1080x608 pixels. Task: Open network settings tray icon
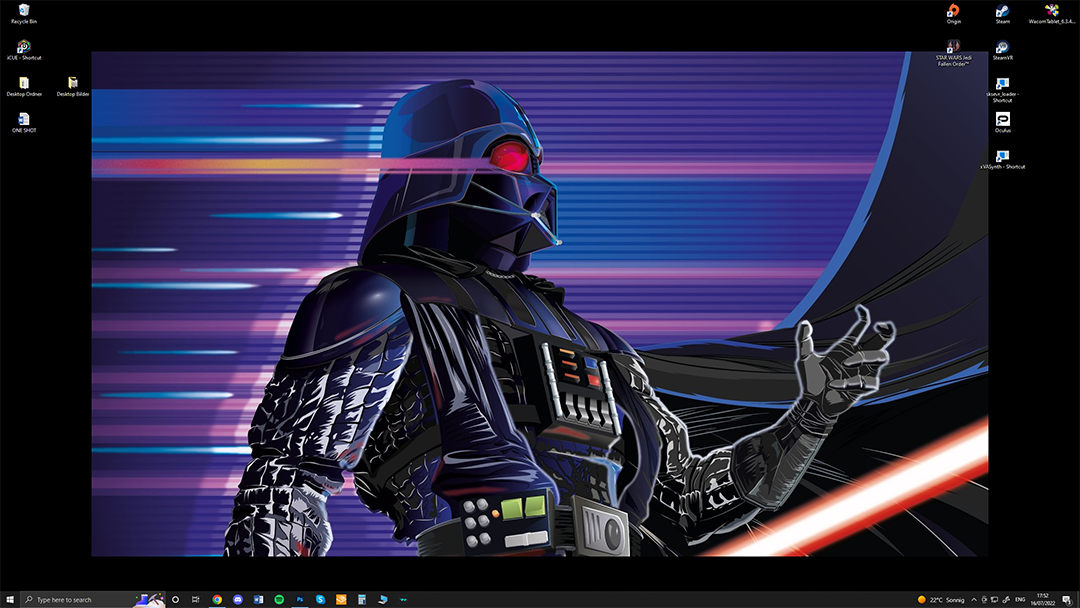[995, 600]
